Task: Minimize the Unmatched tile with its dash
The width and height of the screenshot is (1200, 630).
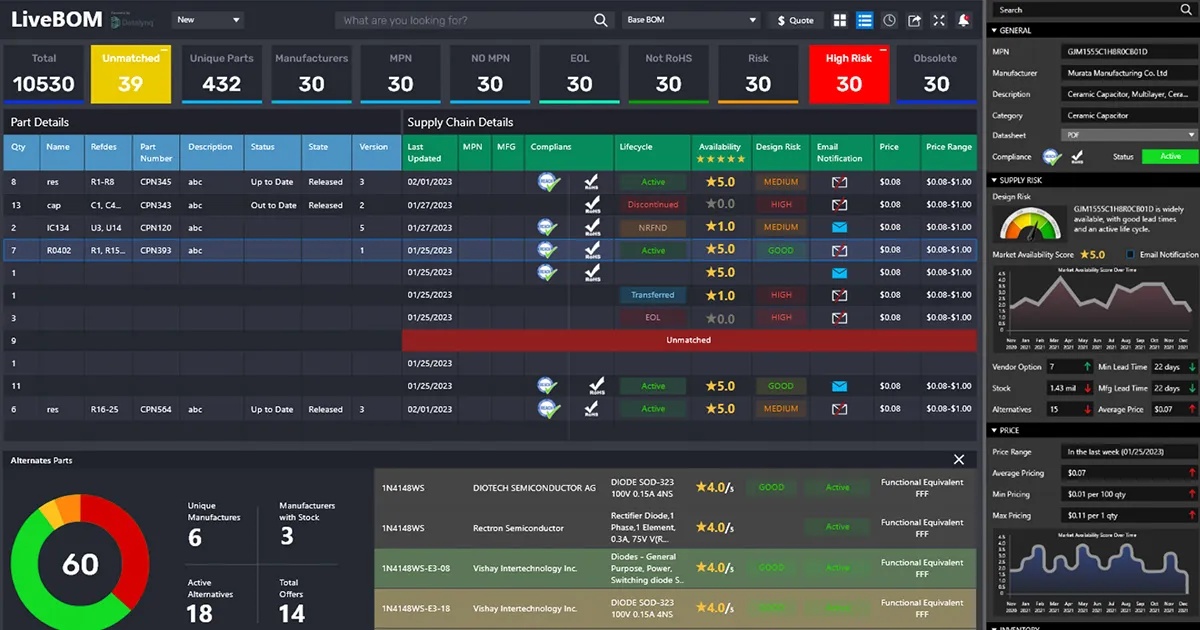Action: pos(164,49)
